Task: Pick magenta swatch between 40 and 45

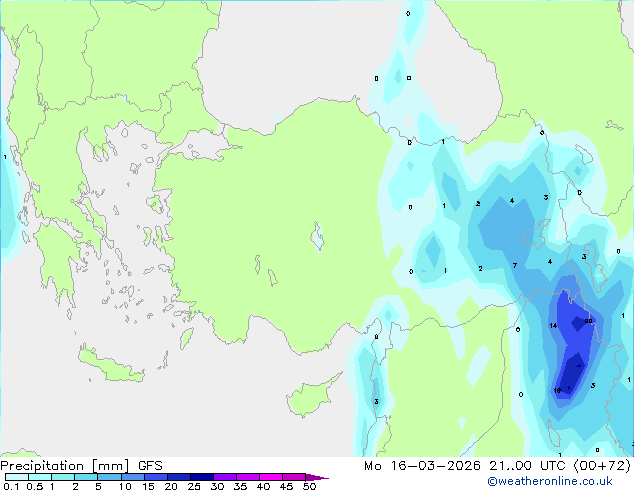Action: 271,477
